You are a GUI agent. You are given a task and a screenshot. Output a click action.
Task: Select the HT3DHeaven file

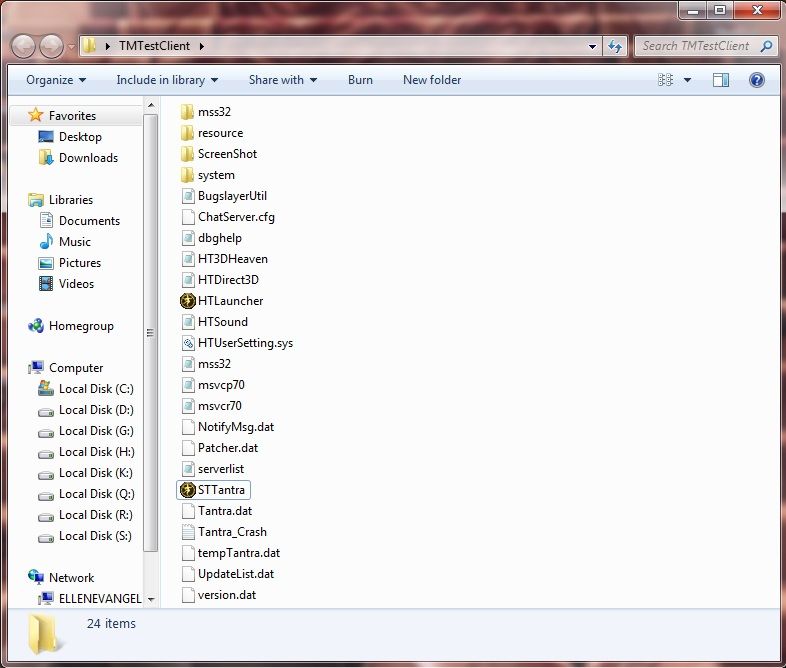coord(225,259)
